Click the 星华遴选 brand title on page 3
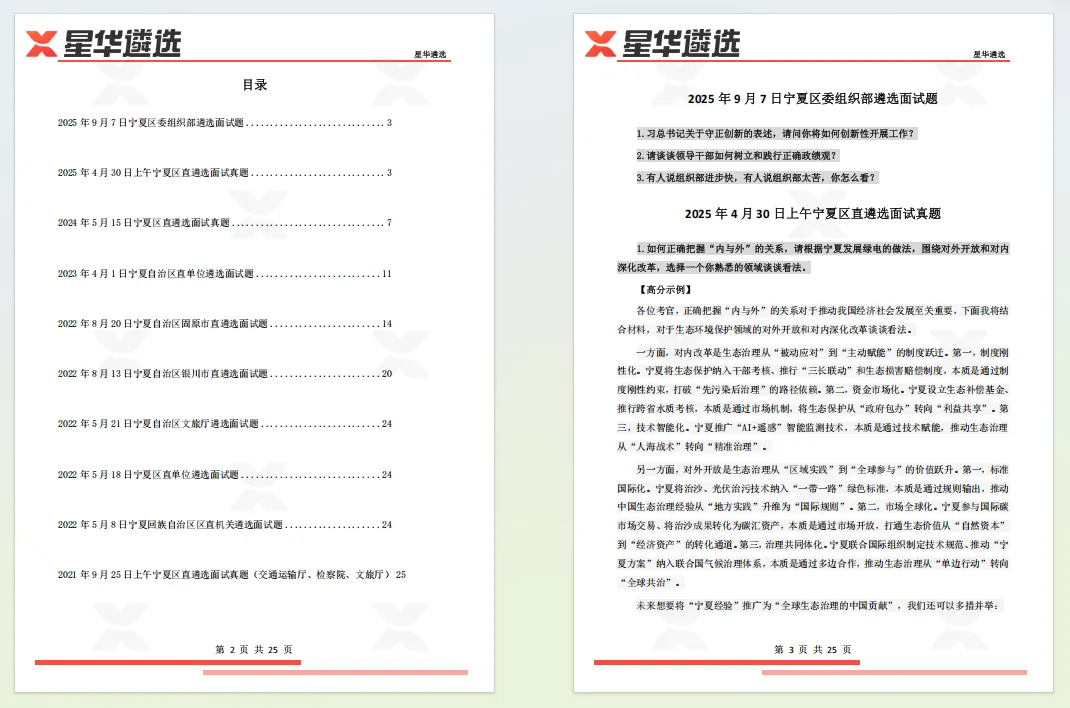This screenshot has width=1070, height=708. coord(681,43)
